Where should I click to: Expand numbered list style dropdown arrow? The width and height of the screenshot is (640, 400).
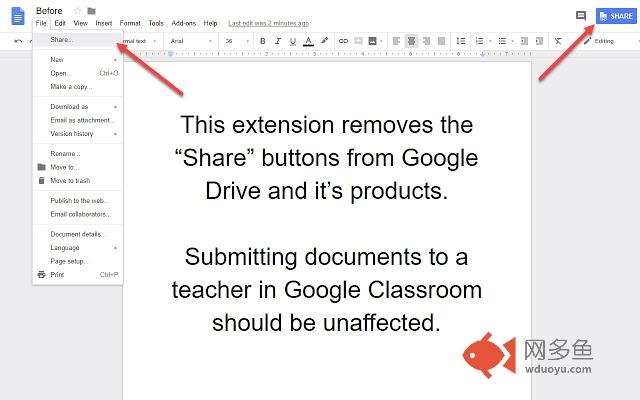coord(490,41)
